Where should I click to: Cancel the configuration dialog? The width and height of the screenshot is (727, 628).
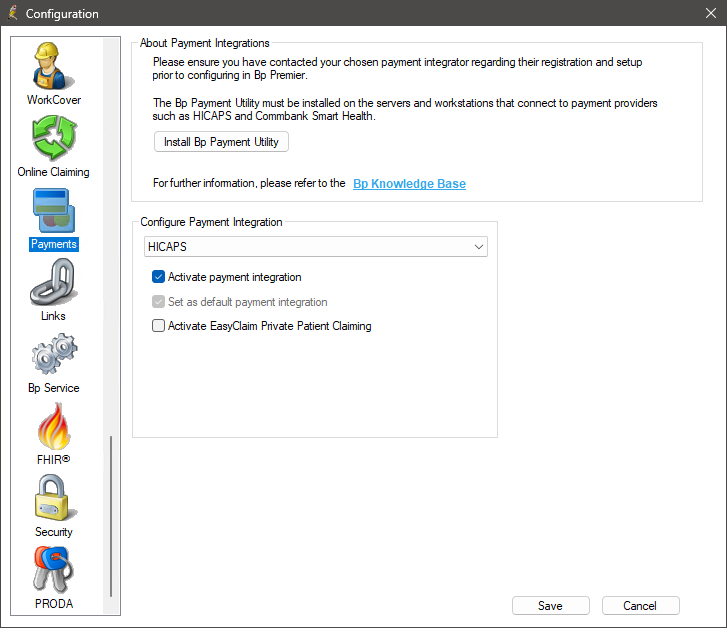tap(640, 606)
